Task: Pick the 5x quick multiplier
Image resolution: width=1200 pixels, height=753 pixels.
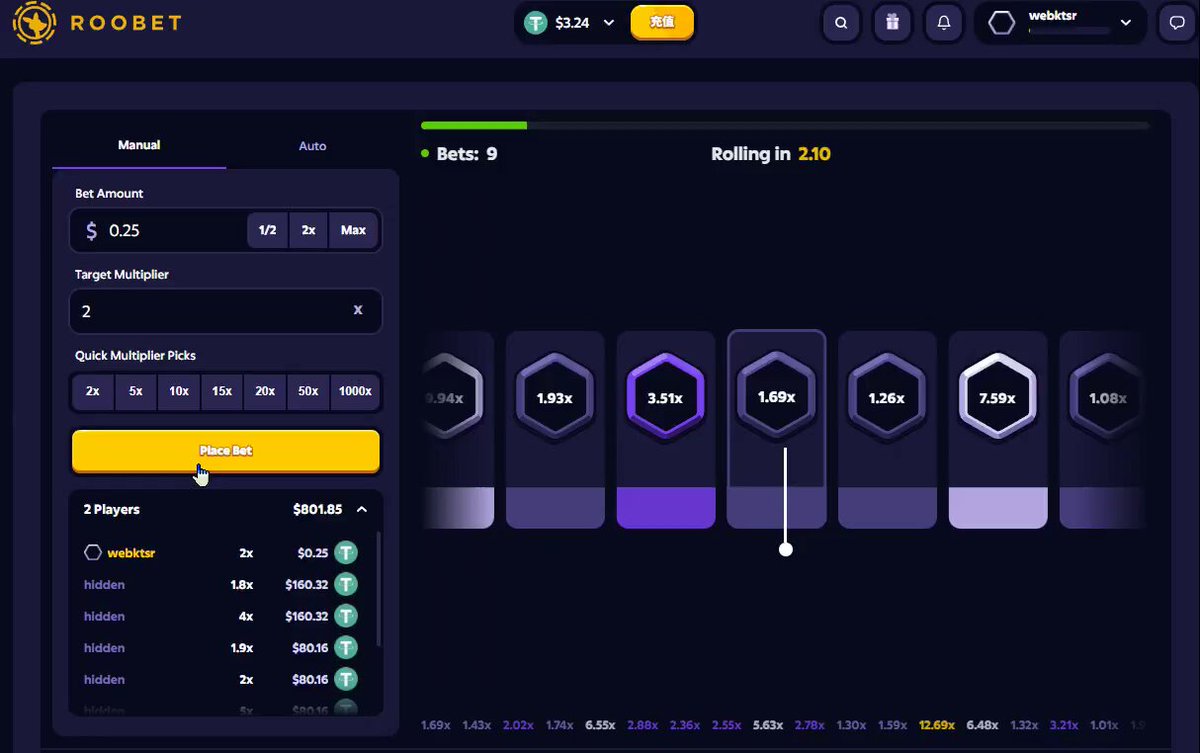Action: [x=136, y=391]
